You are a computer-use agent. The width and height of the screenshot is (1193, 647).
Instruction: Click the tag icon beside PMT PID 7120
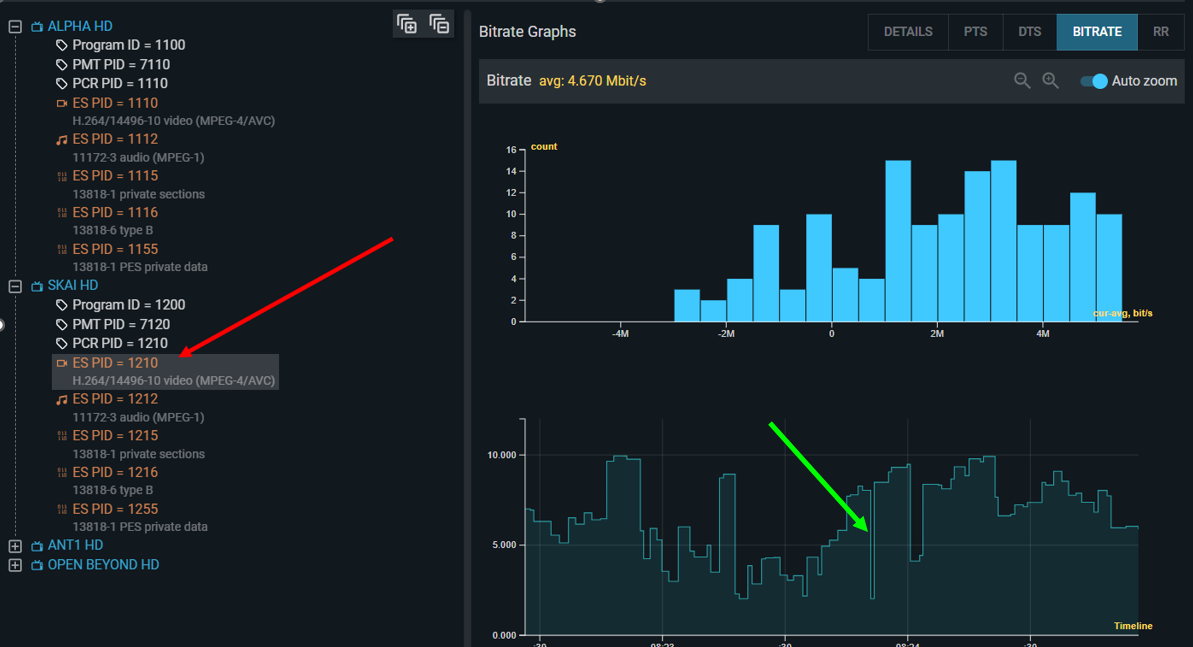coord(62,324)
